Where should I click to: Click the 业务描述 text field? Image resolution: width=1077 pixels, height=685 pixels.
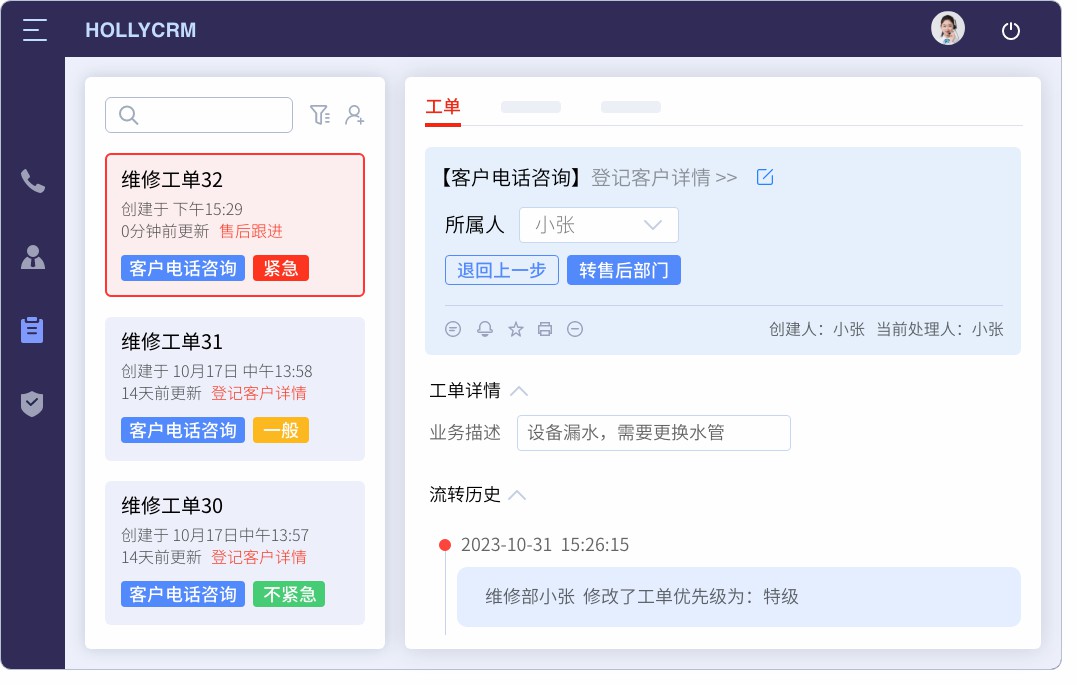653,433
